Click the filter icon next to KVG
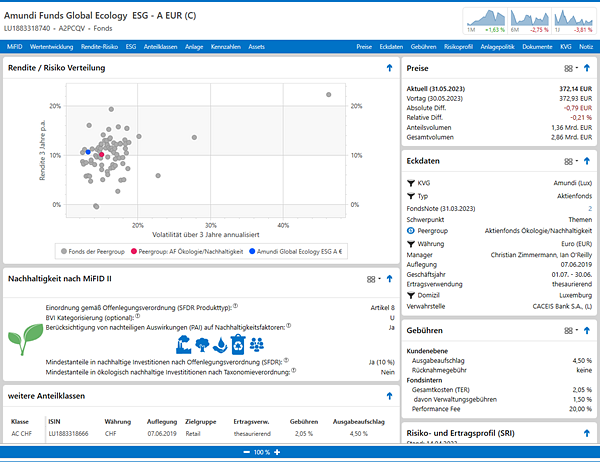Screen dimensions: 600x462 point(411,183)
